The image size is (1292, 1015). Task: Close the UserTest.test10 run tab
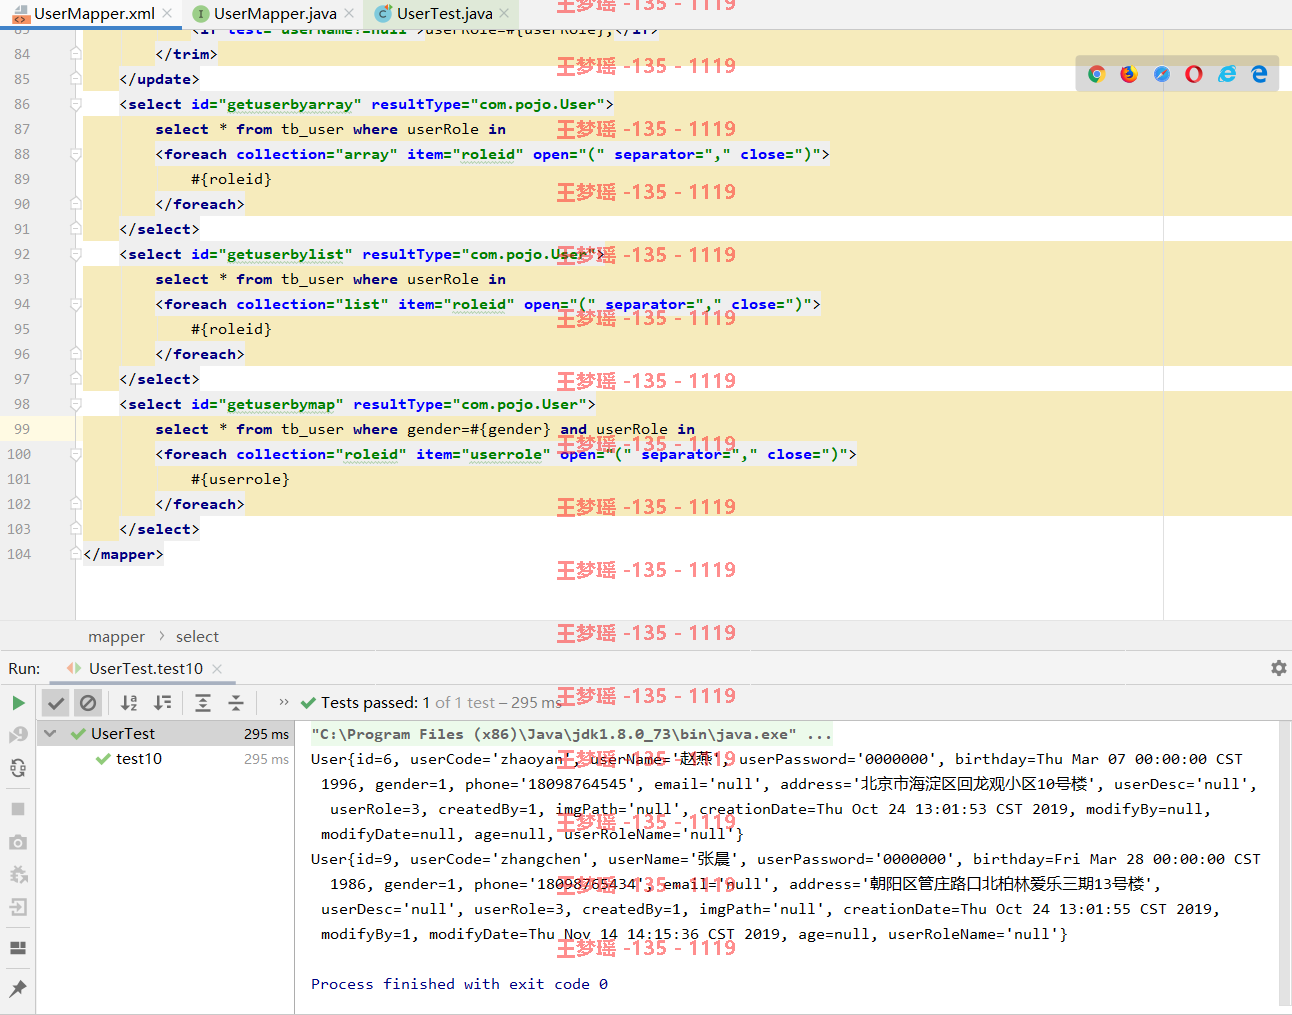click(x=217, y=668)
